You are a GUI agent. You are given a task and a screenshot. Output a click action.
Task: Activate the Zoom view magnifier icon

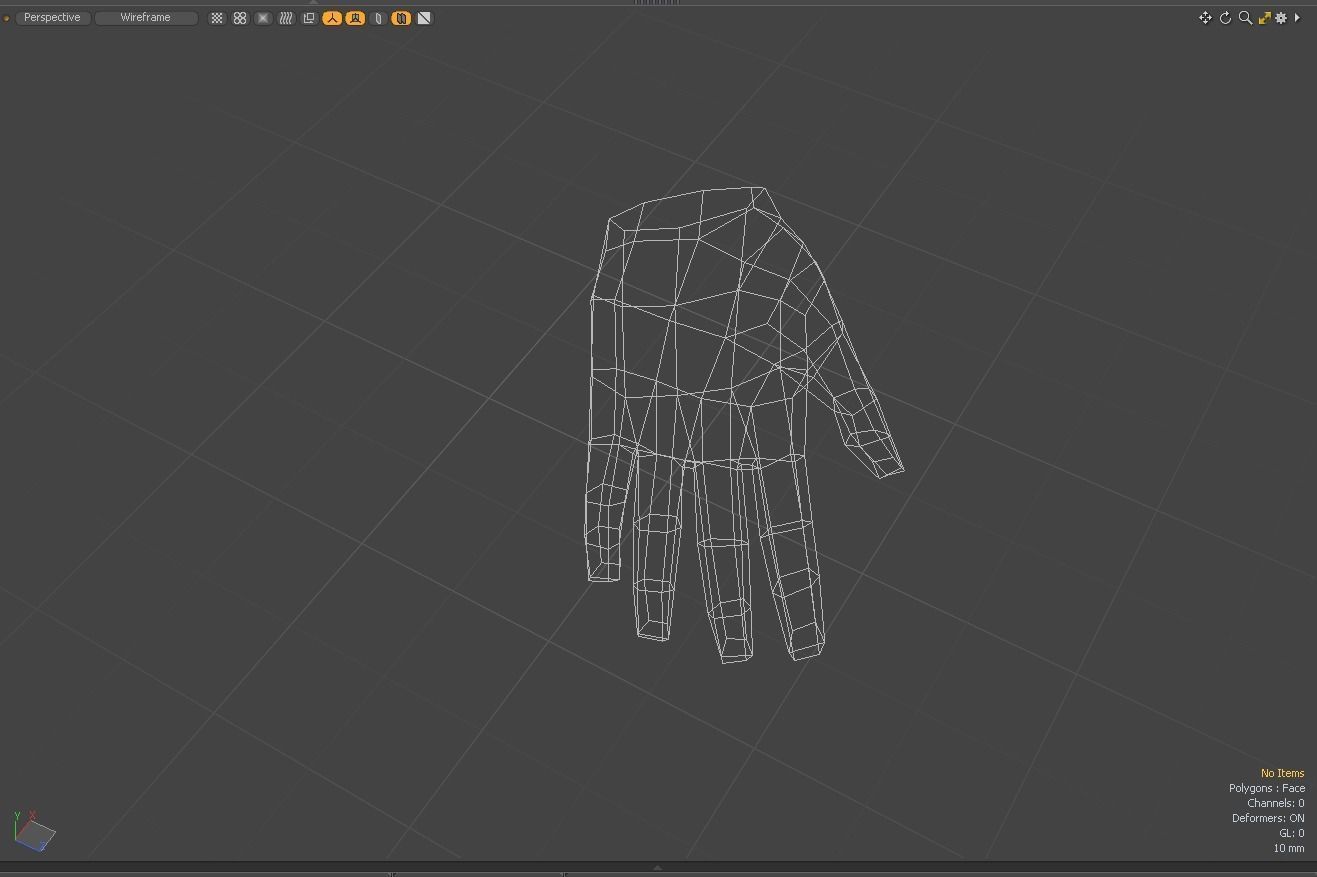pyautogui.click(x=1244, y=17)
